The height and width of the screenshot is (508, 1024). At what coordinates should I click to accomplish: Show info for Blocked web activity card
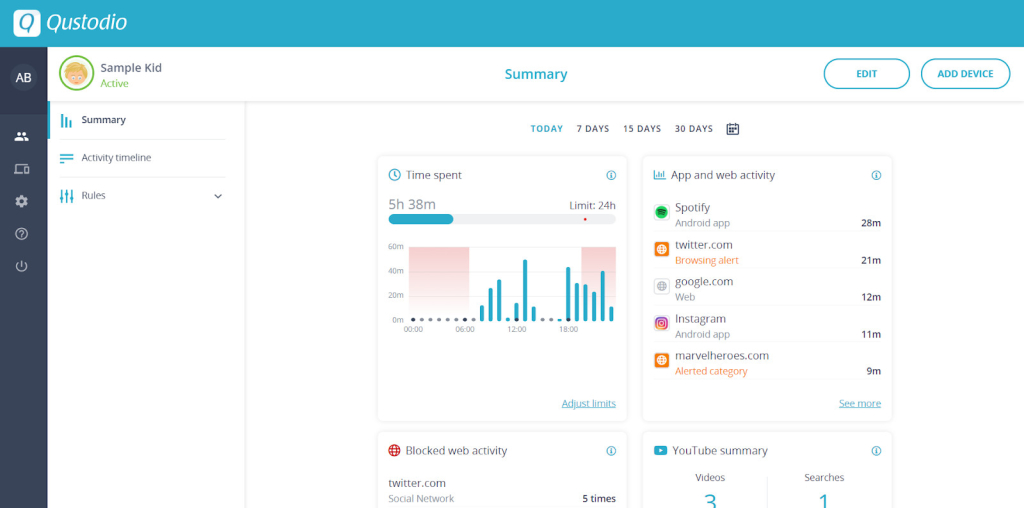[611, 451]
